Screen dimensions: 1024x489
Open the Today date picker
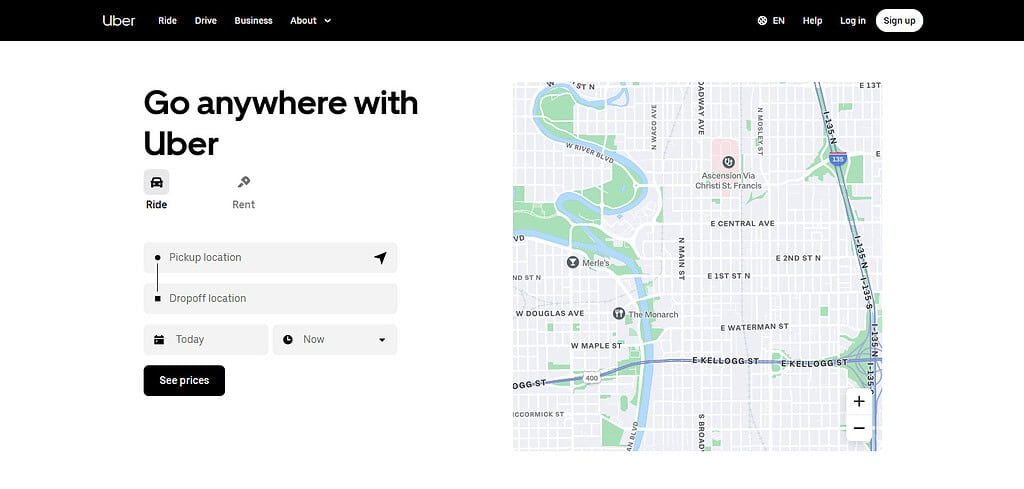coord(206,339)
